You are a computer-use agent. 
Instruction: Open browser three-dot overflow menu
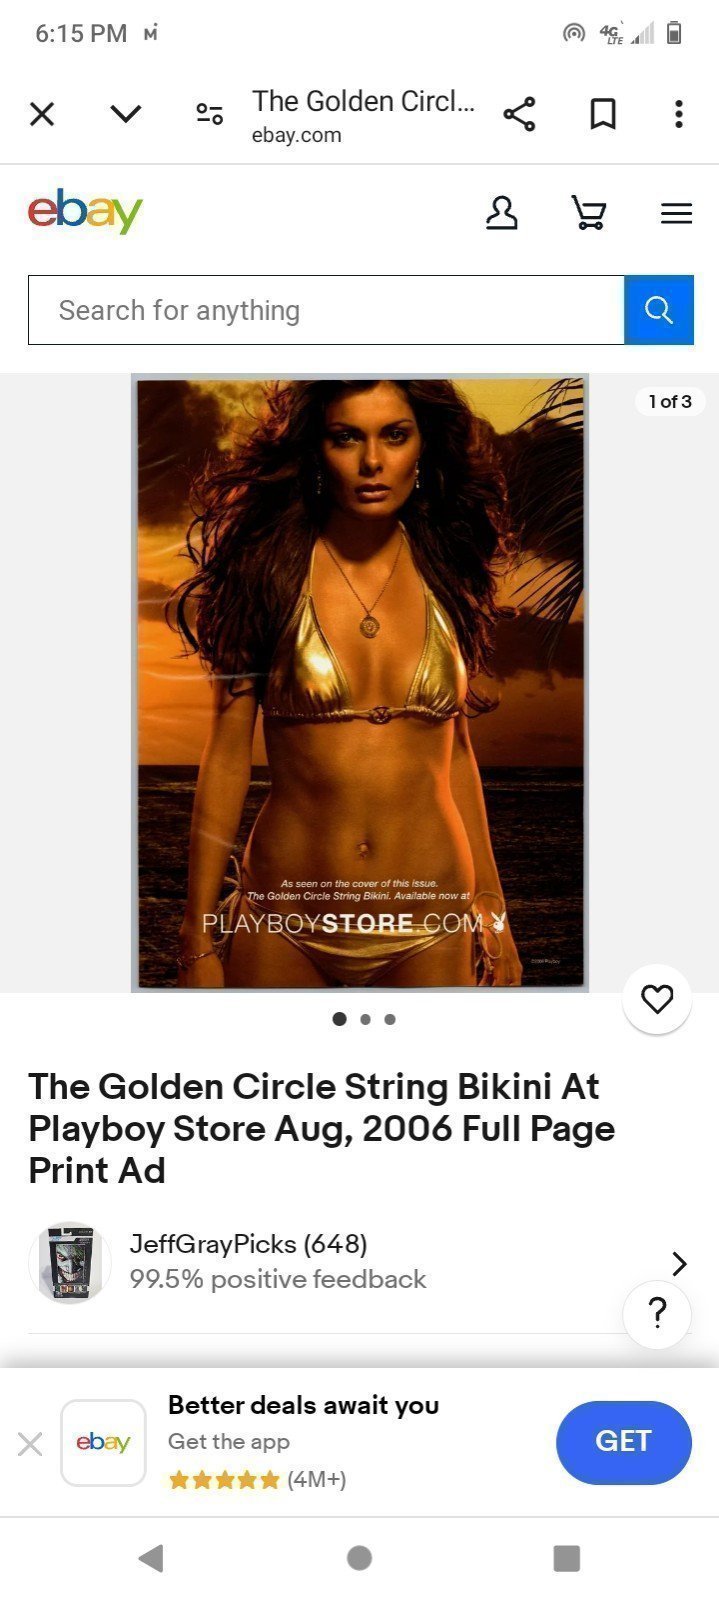click(x=679, y=114)
